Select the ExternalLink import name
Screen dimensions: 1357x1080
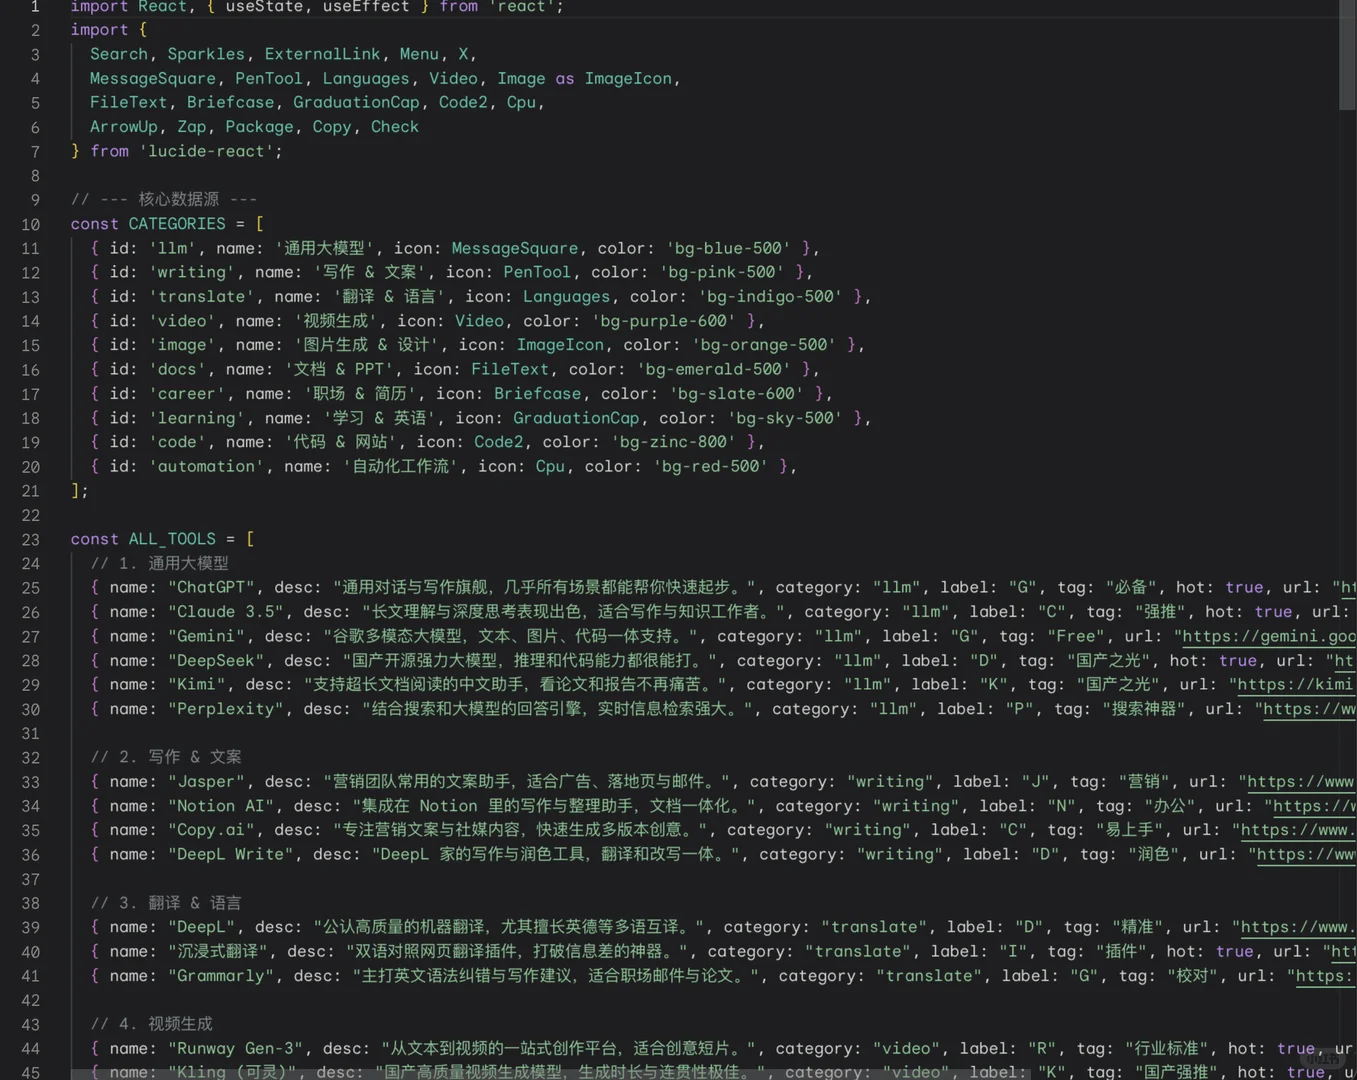322,54
